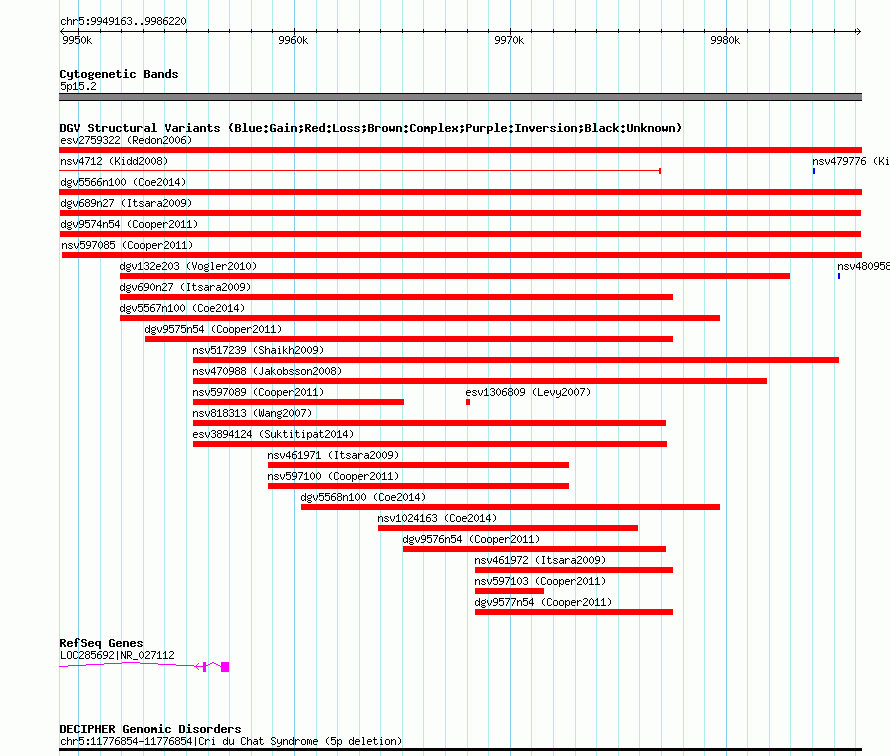Viewport: 890px width, 756px height.
Task: Open nsv597085 (Cooper2011) variant
Action: pyautogui.click(x=461, y=255)
